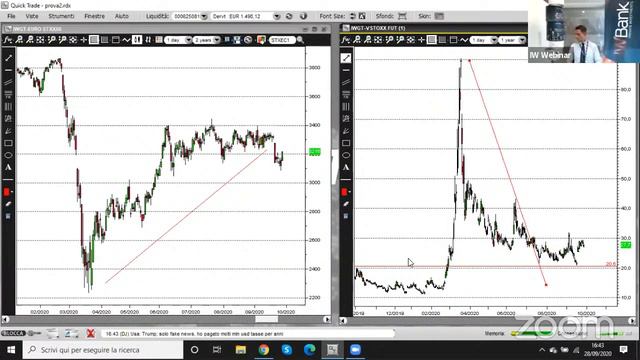
Task: Open the File menu
Action: point(11,16)
